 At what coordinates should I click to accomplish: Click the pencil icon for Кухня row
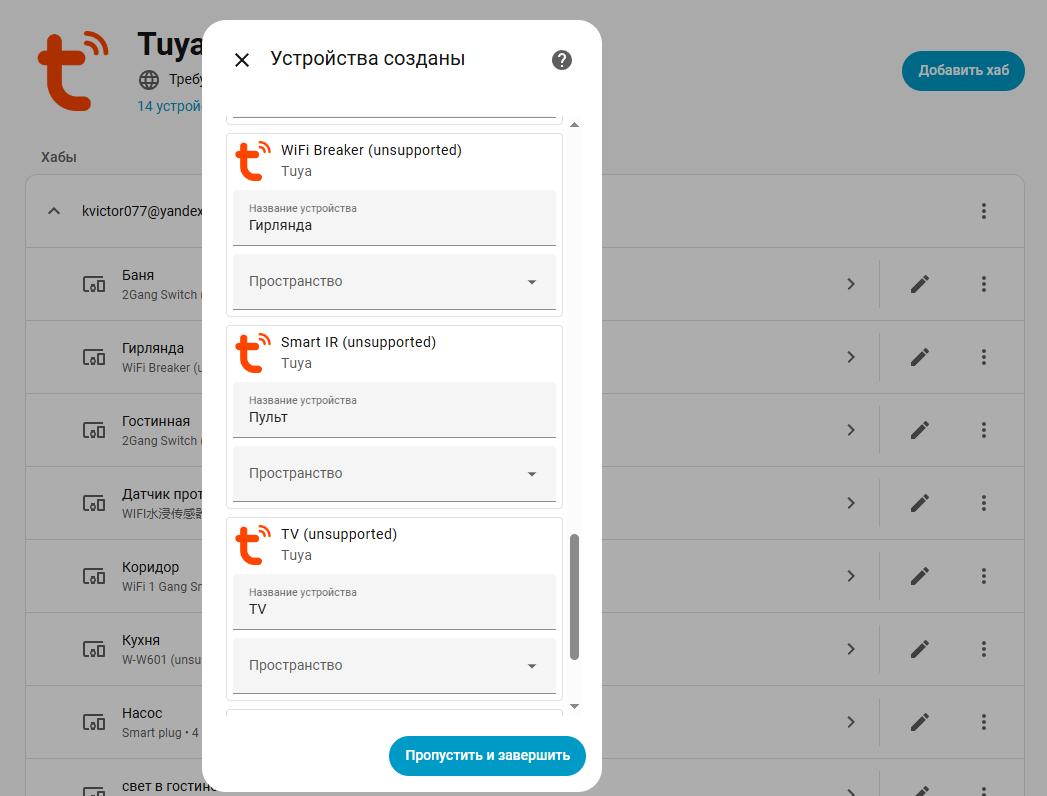click(x=920, y=649)
